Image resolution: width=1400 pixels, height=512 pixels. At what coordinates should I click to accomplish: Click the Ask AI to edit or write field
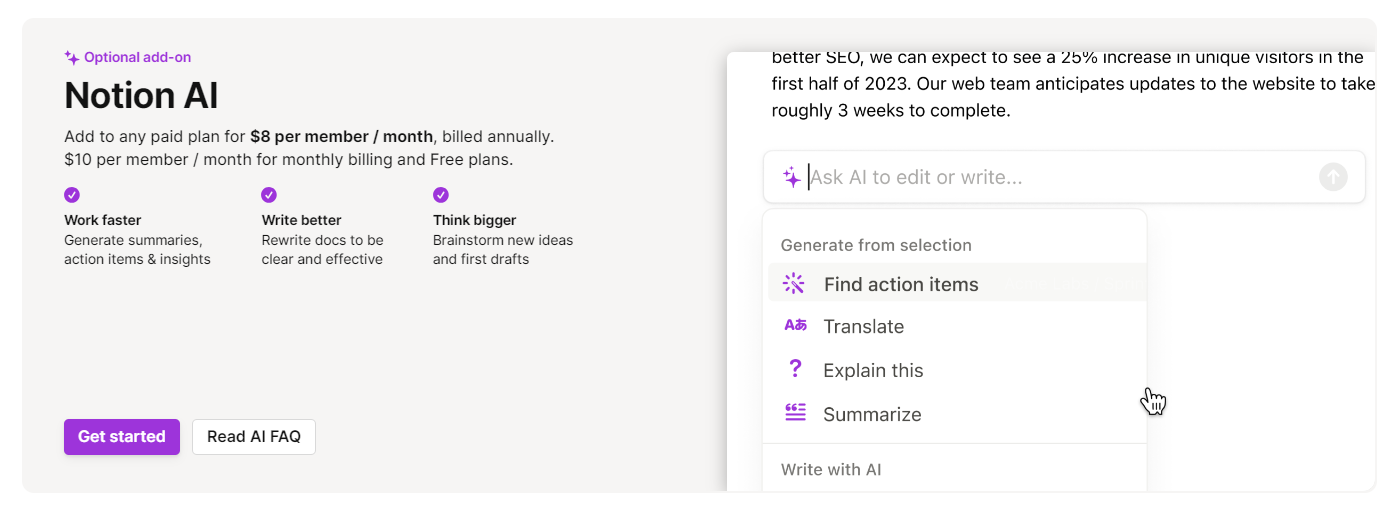[x=1064, y=177]
